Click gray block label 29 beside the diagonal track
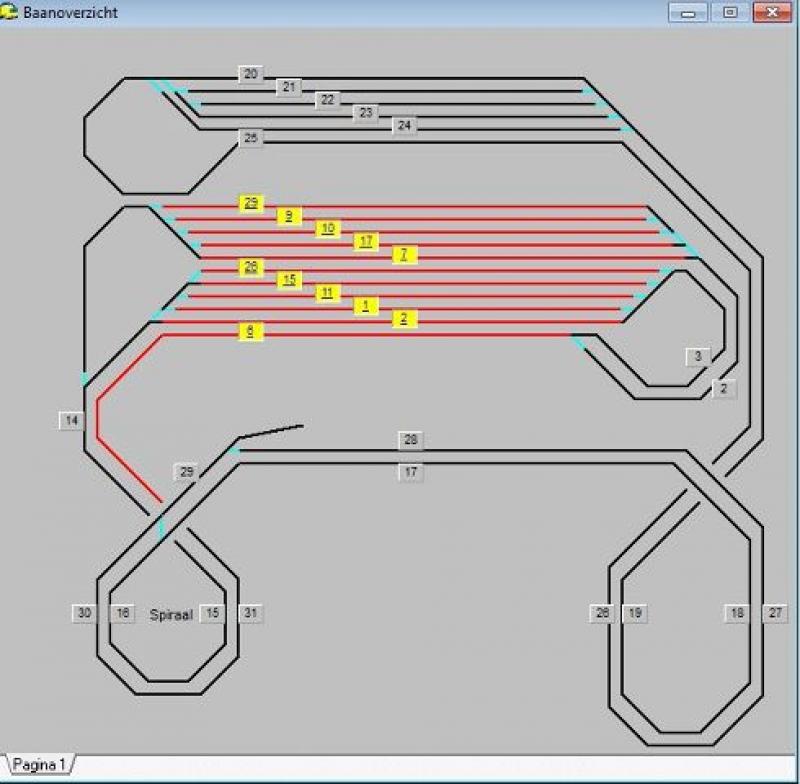The height and width of the screenshot is (784, 800). (x=187, y=472)
